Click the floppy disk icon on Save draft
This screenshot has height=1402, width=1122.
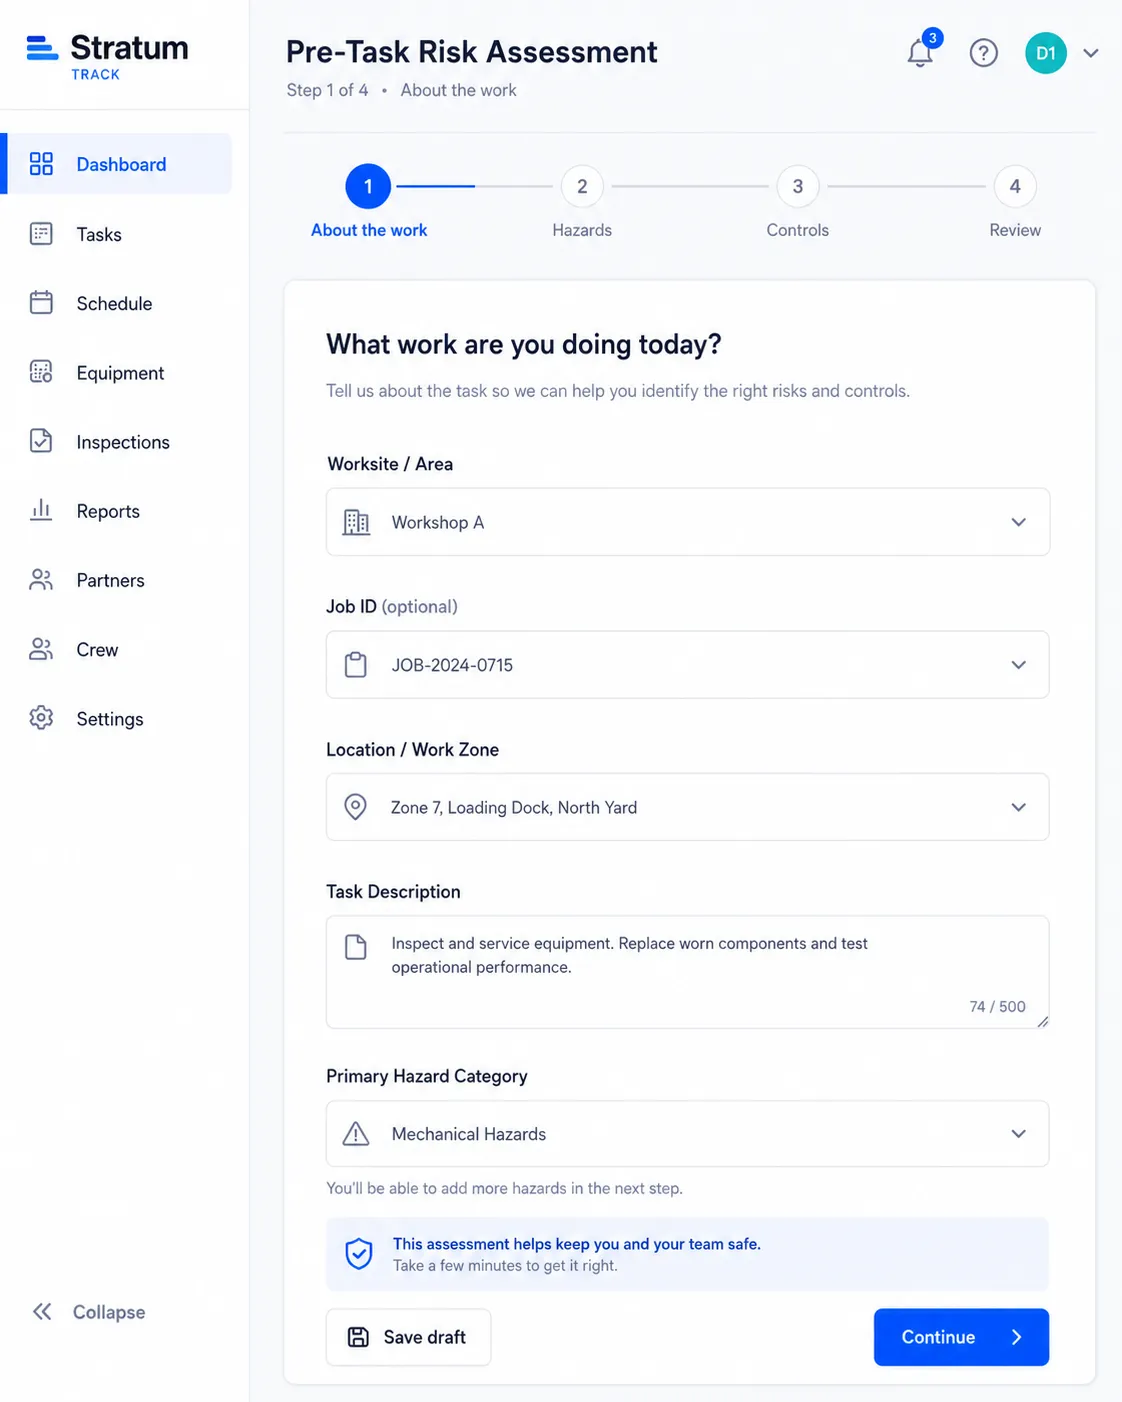[358, 1337]
